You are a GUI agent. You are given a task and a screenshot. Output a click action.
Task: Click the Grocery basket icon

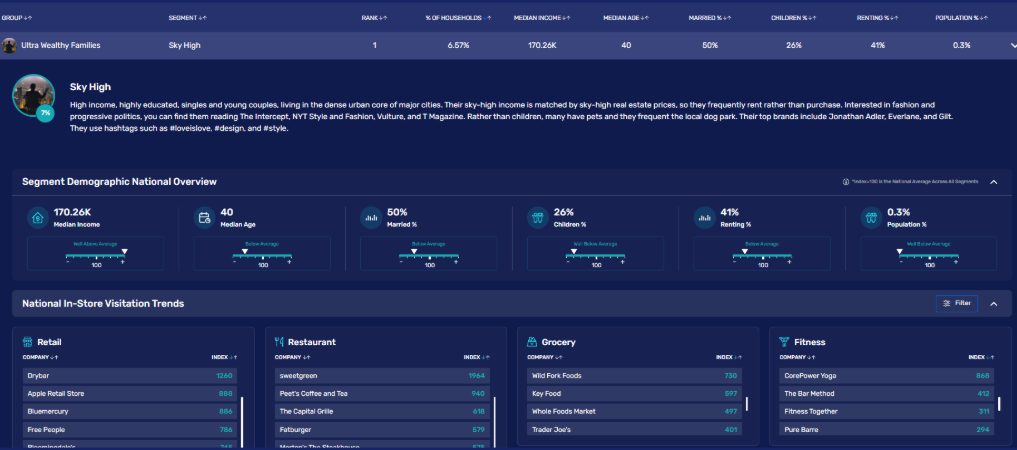pos(532,342)
